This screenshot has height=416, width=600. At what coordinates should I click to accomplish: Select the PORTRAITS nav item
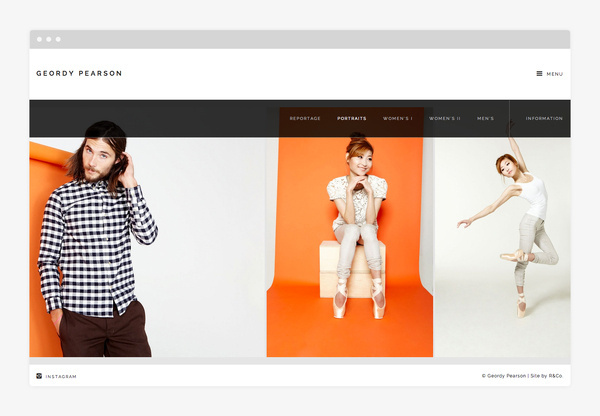352,119
